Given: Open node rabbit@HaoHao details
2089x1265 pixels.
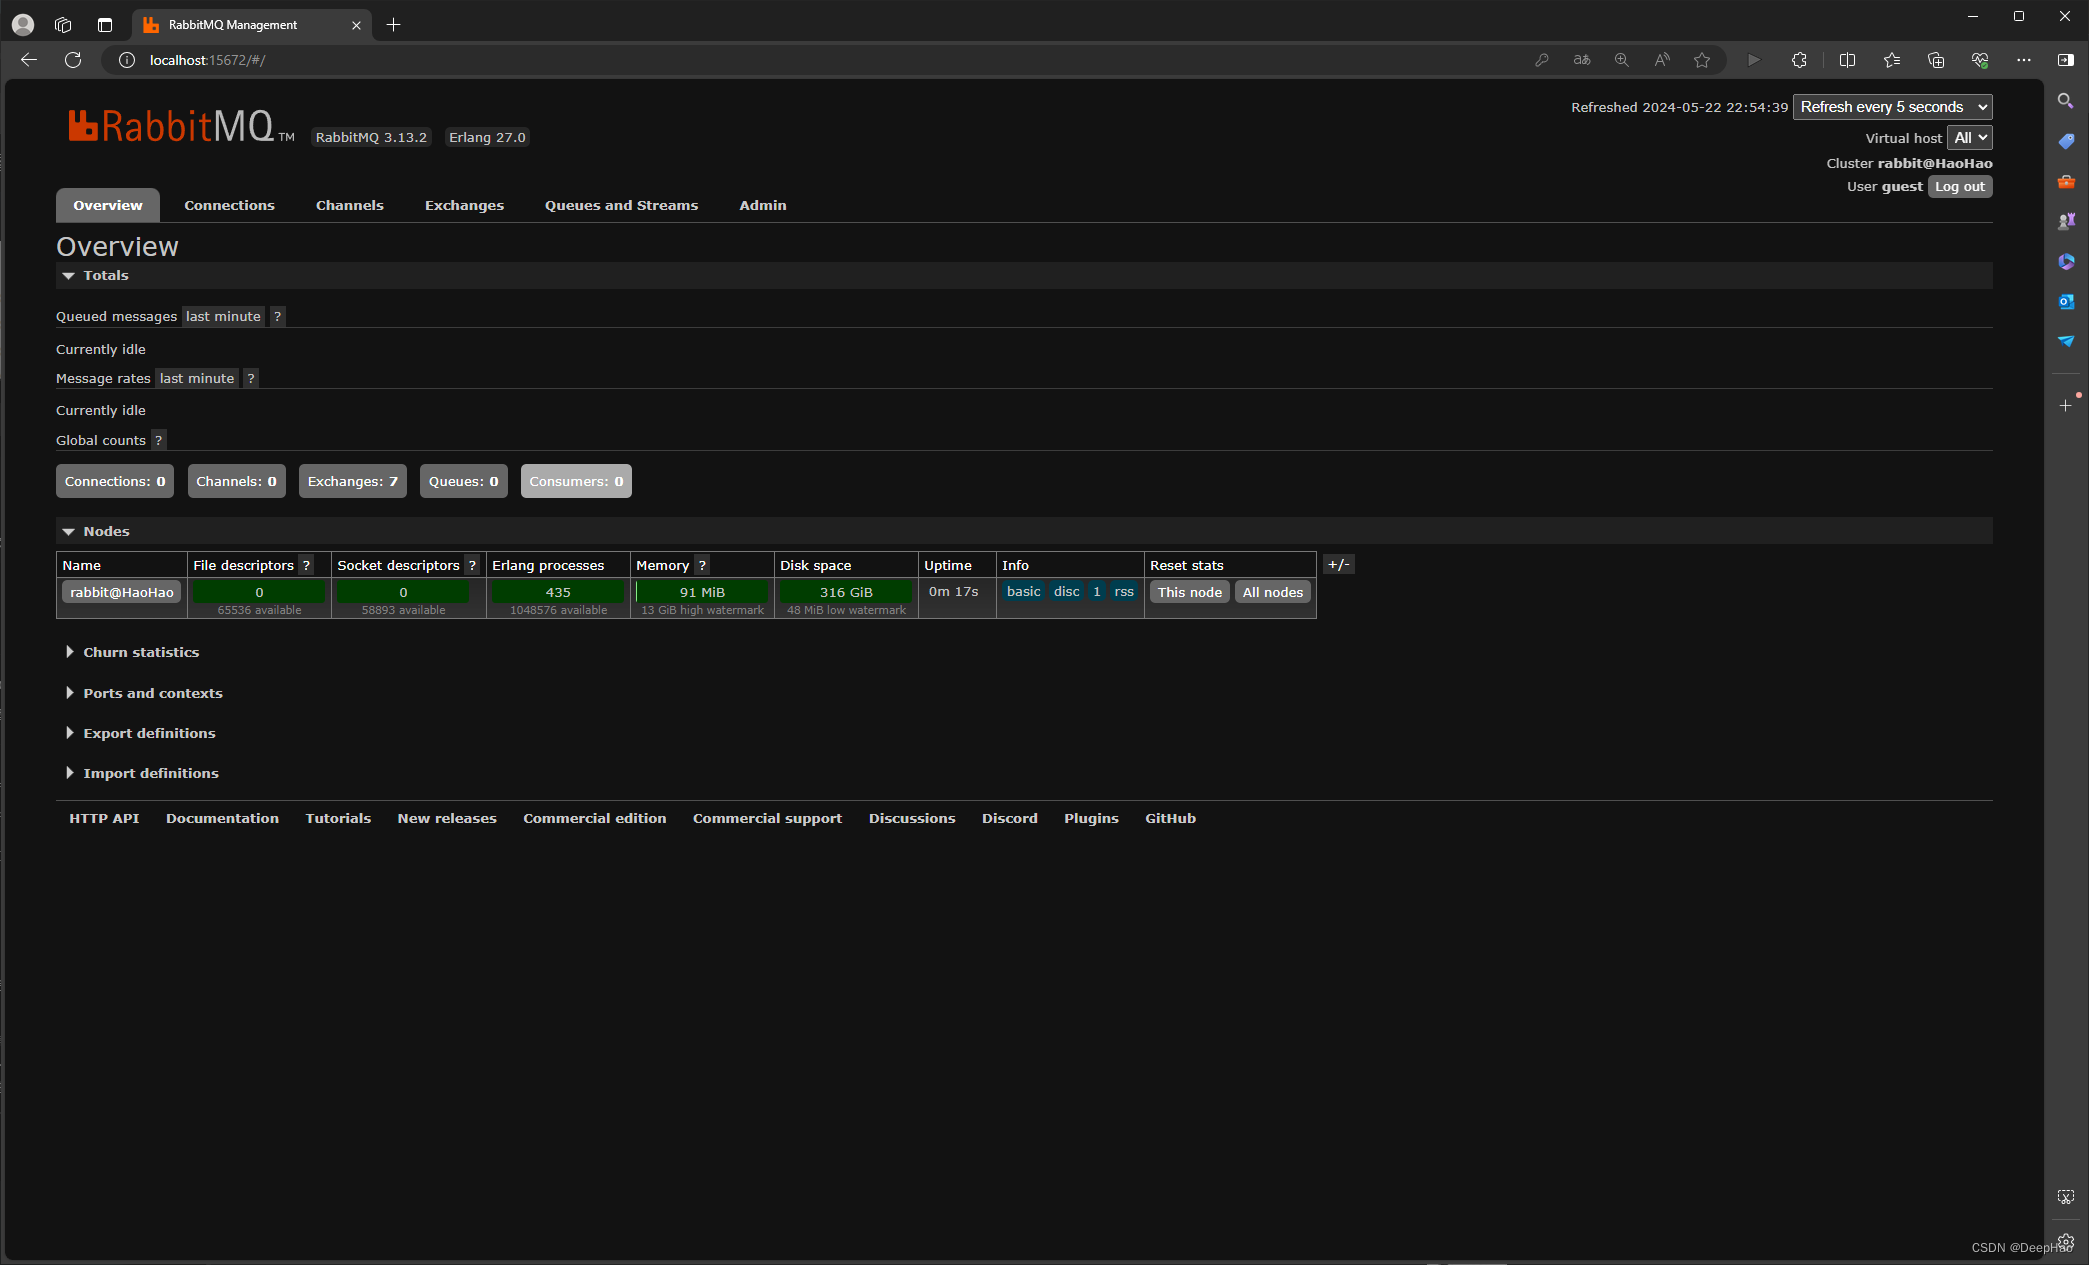Looking at the screenshot, I should (x=122, y=592).
